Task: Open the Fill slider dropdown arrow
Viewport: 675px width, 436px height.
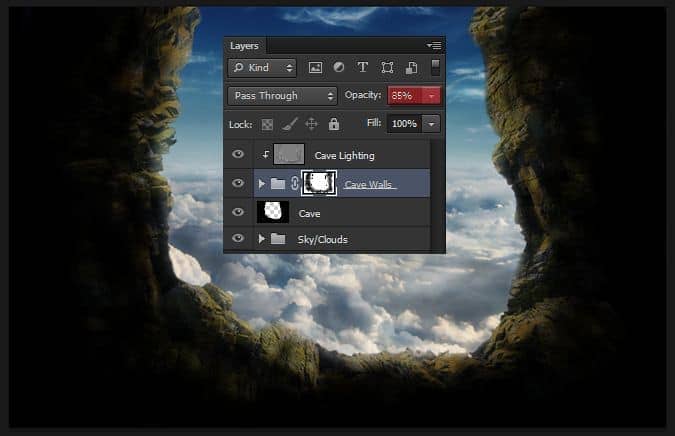Action: (431, 124)
